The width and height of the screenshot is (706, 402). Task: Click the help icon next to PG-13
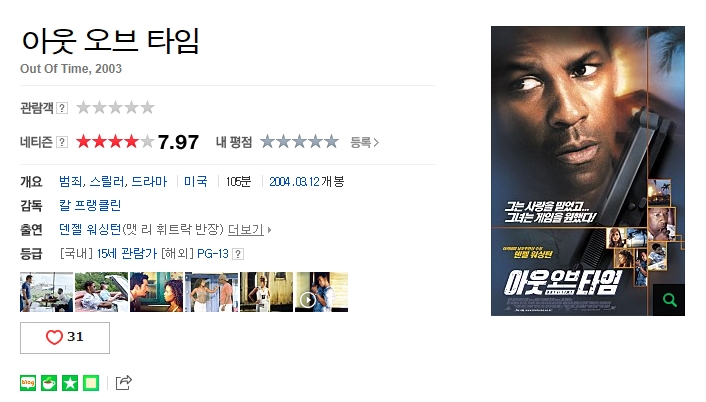(238, 254)
